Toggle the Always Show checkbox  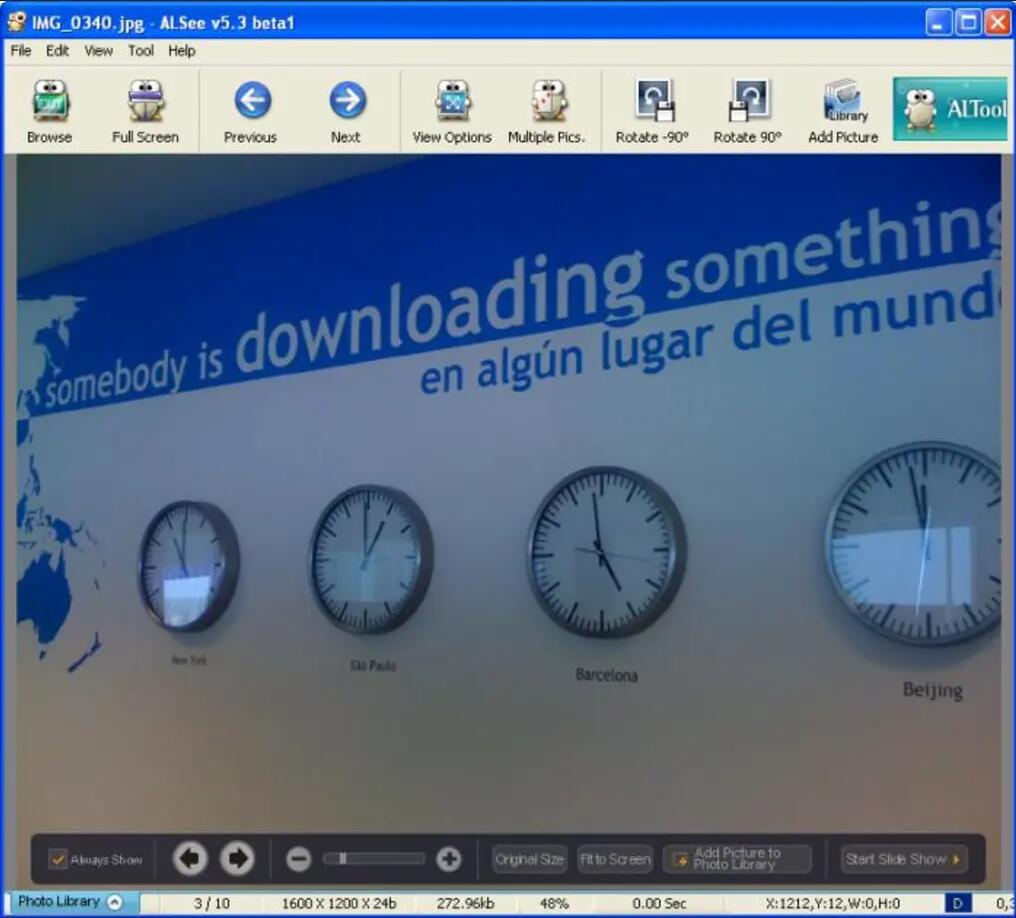59,859
